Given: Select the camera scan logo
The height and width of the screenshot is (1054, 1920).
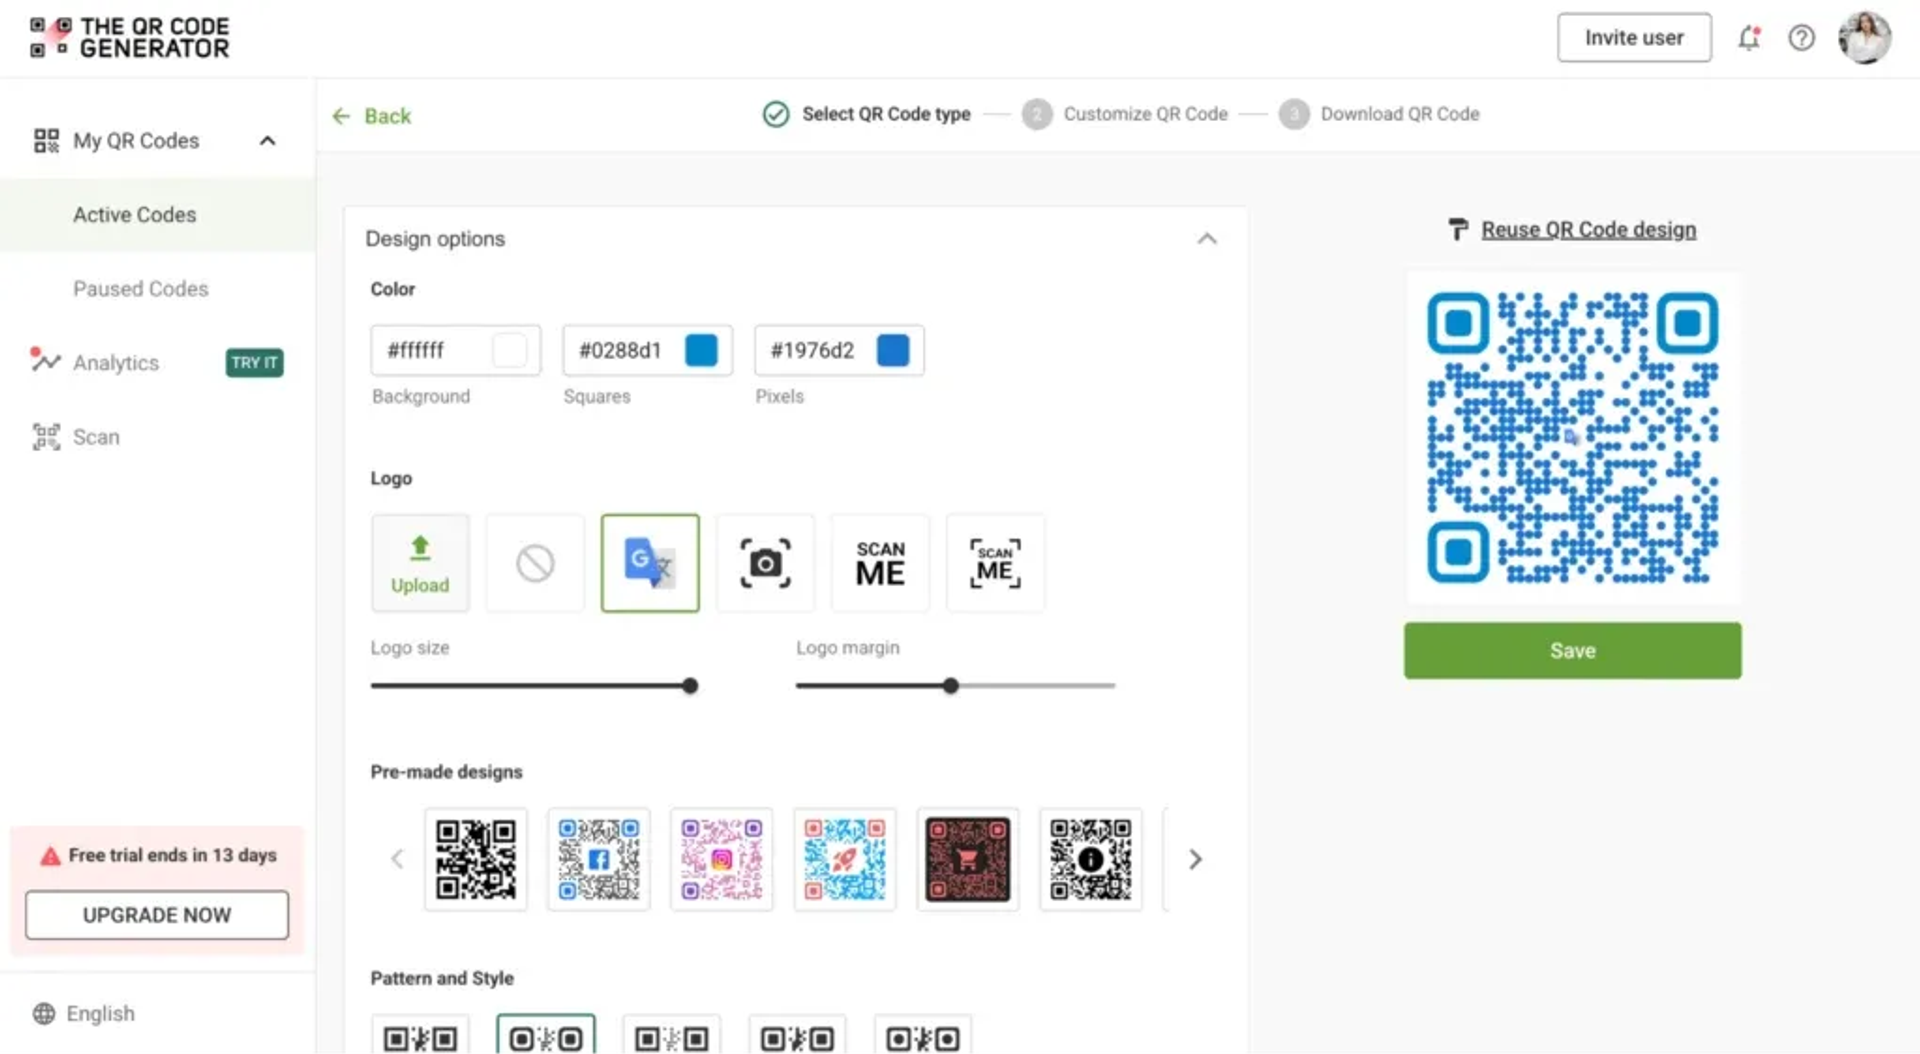Looking at the screenshot, I should (765, 563).
